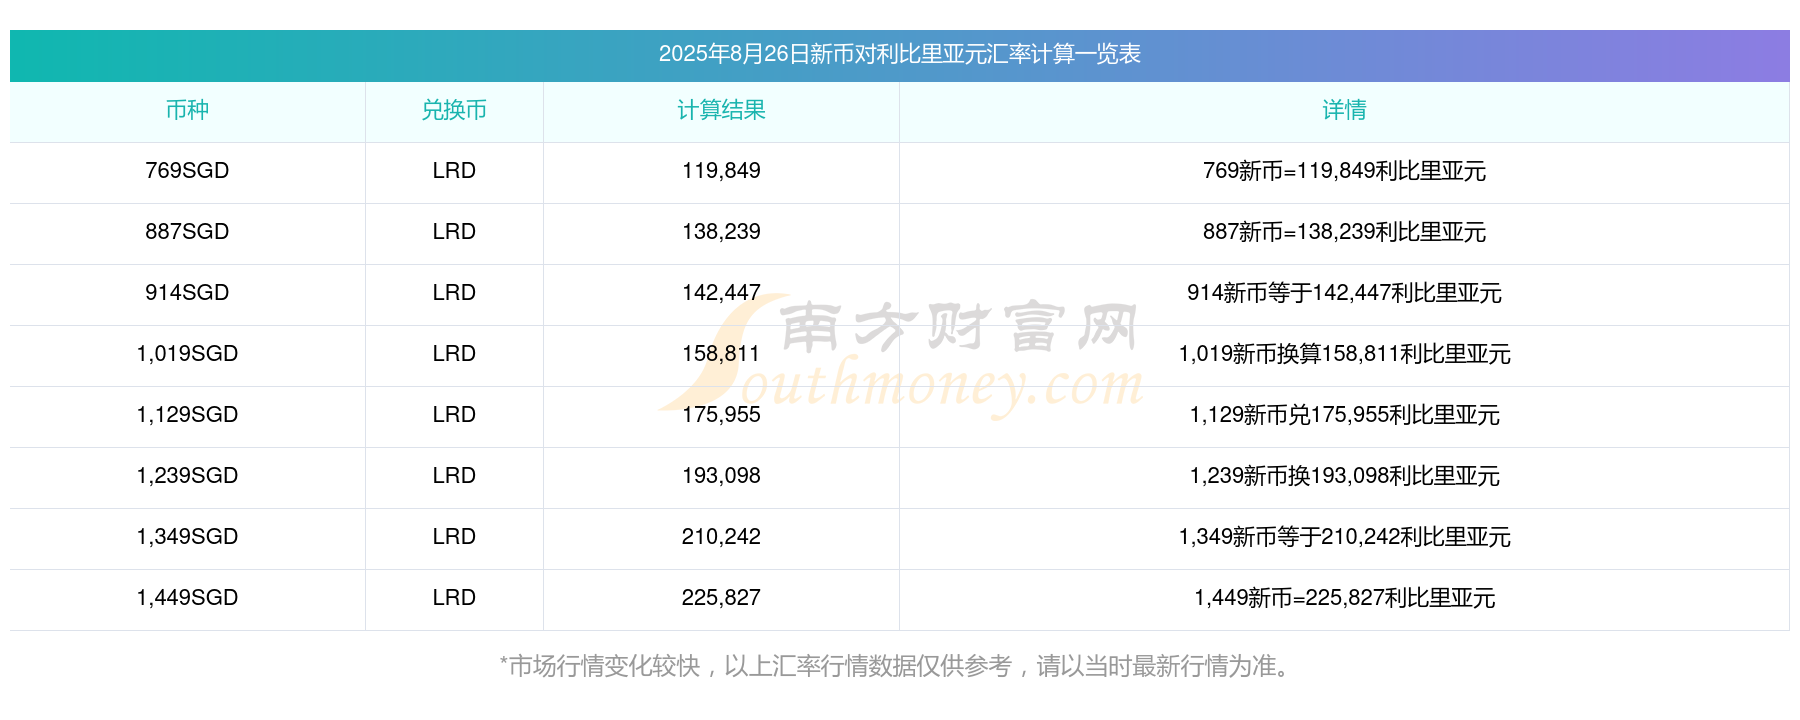1800x720 pixels.
Task: Click LRD in the 1,239SGD row
Action: click(454, 476)
